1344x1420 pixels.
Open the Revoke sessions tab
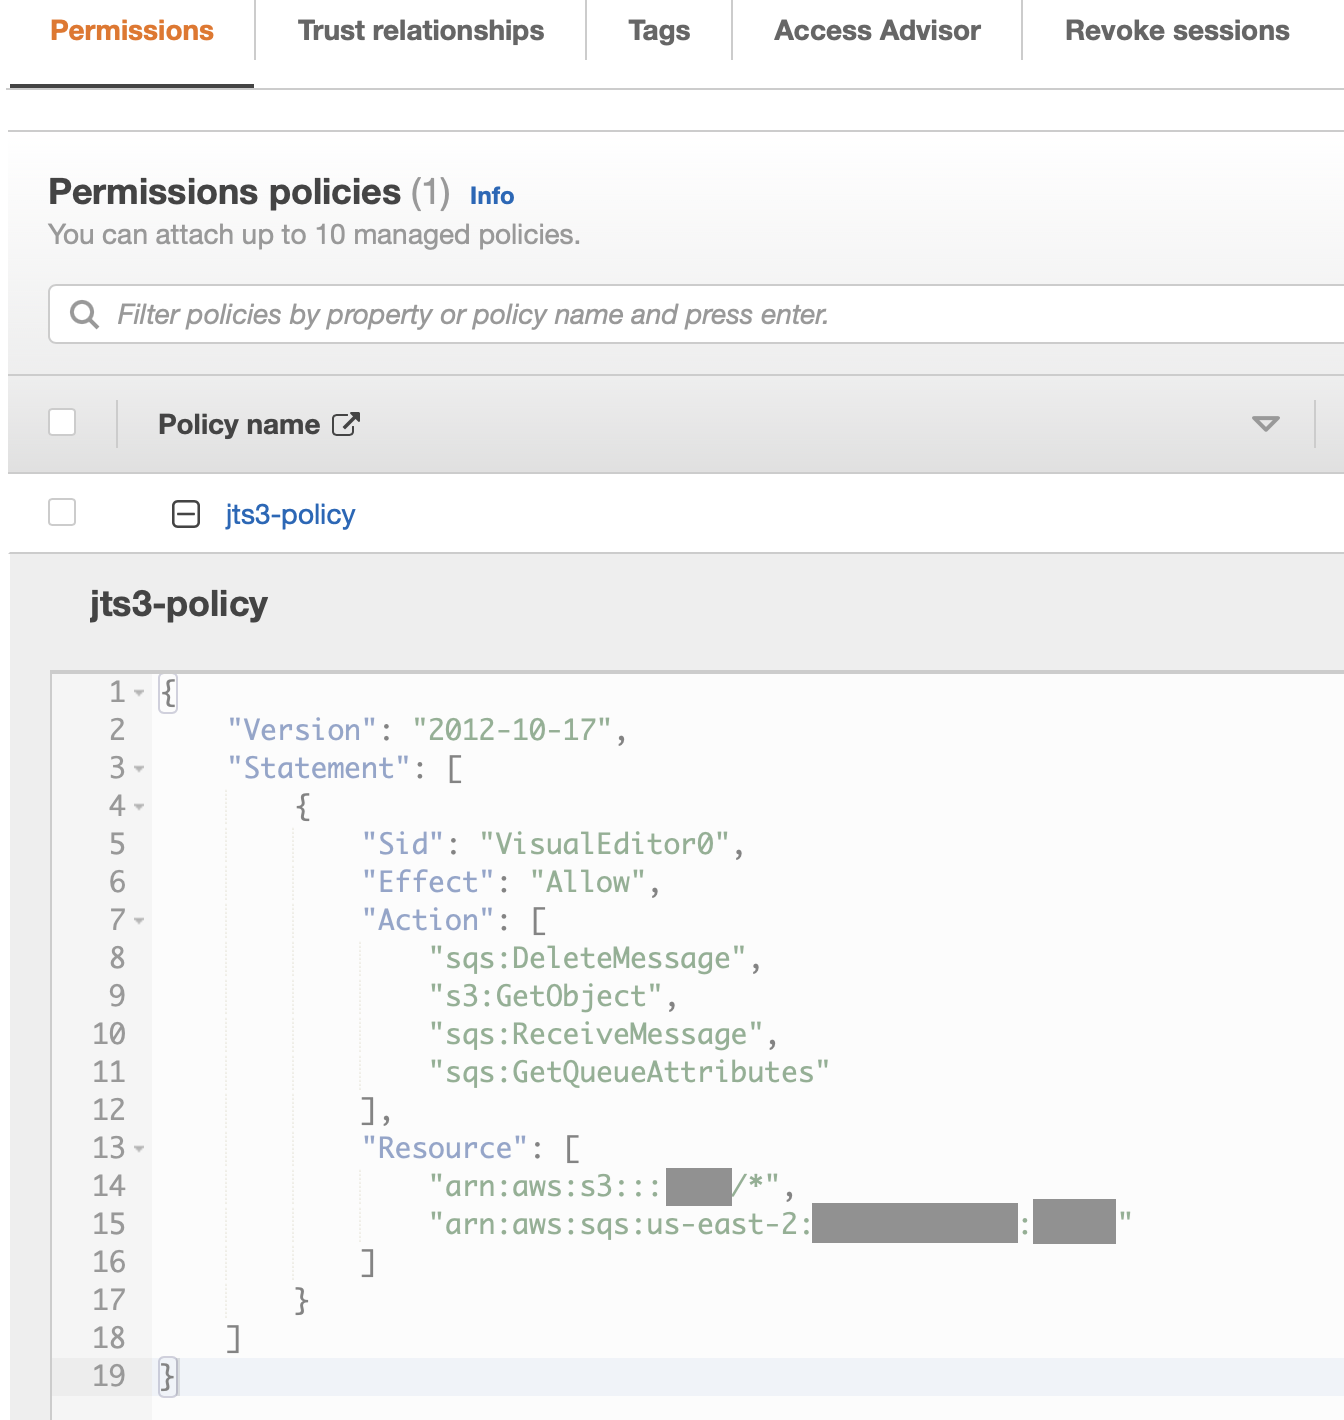(1177, 31)
